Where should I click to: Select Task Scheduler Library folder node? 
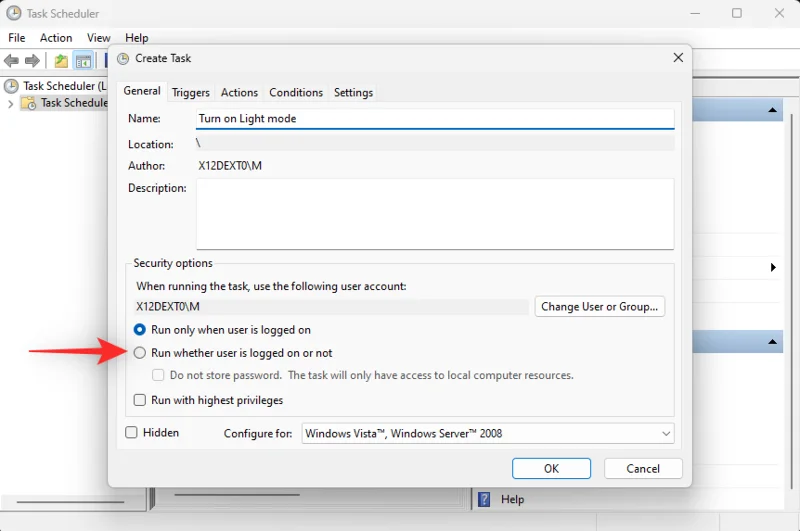pos(74,103)
